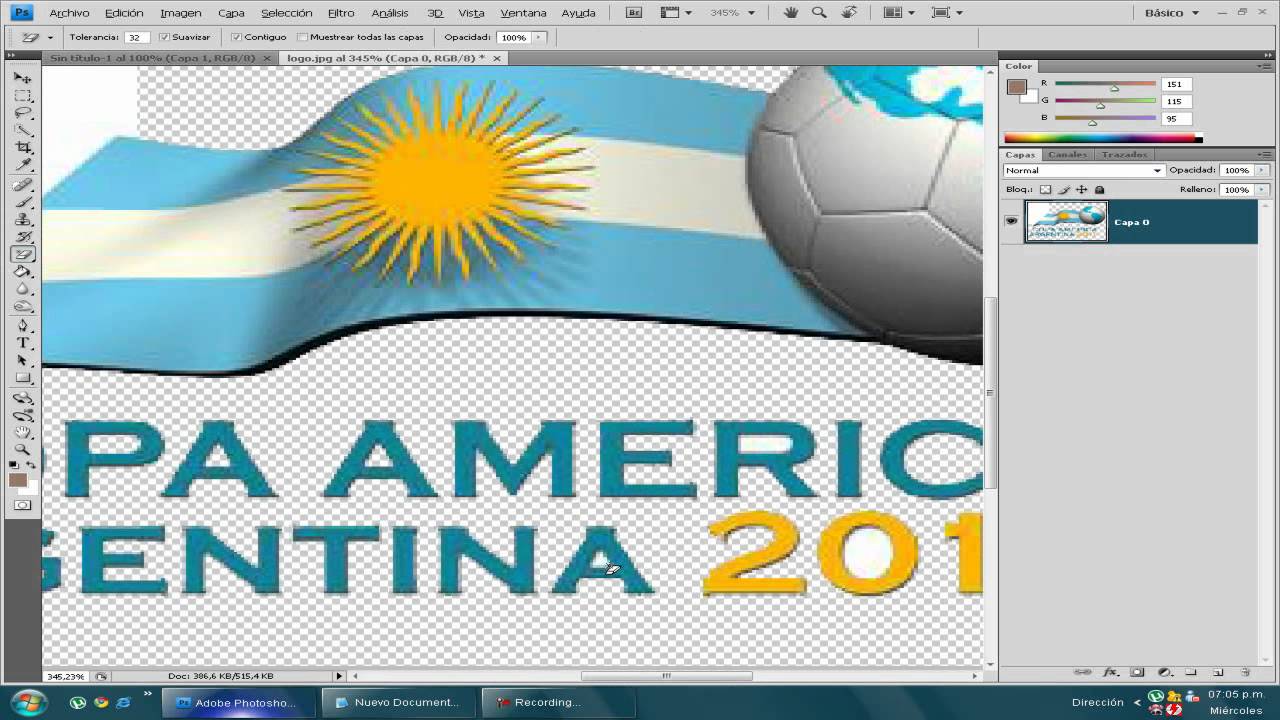The height and width of the screenshot is (720, 1280).
Task: Select the Path Selection tool
Action: (x=22, y=360)
